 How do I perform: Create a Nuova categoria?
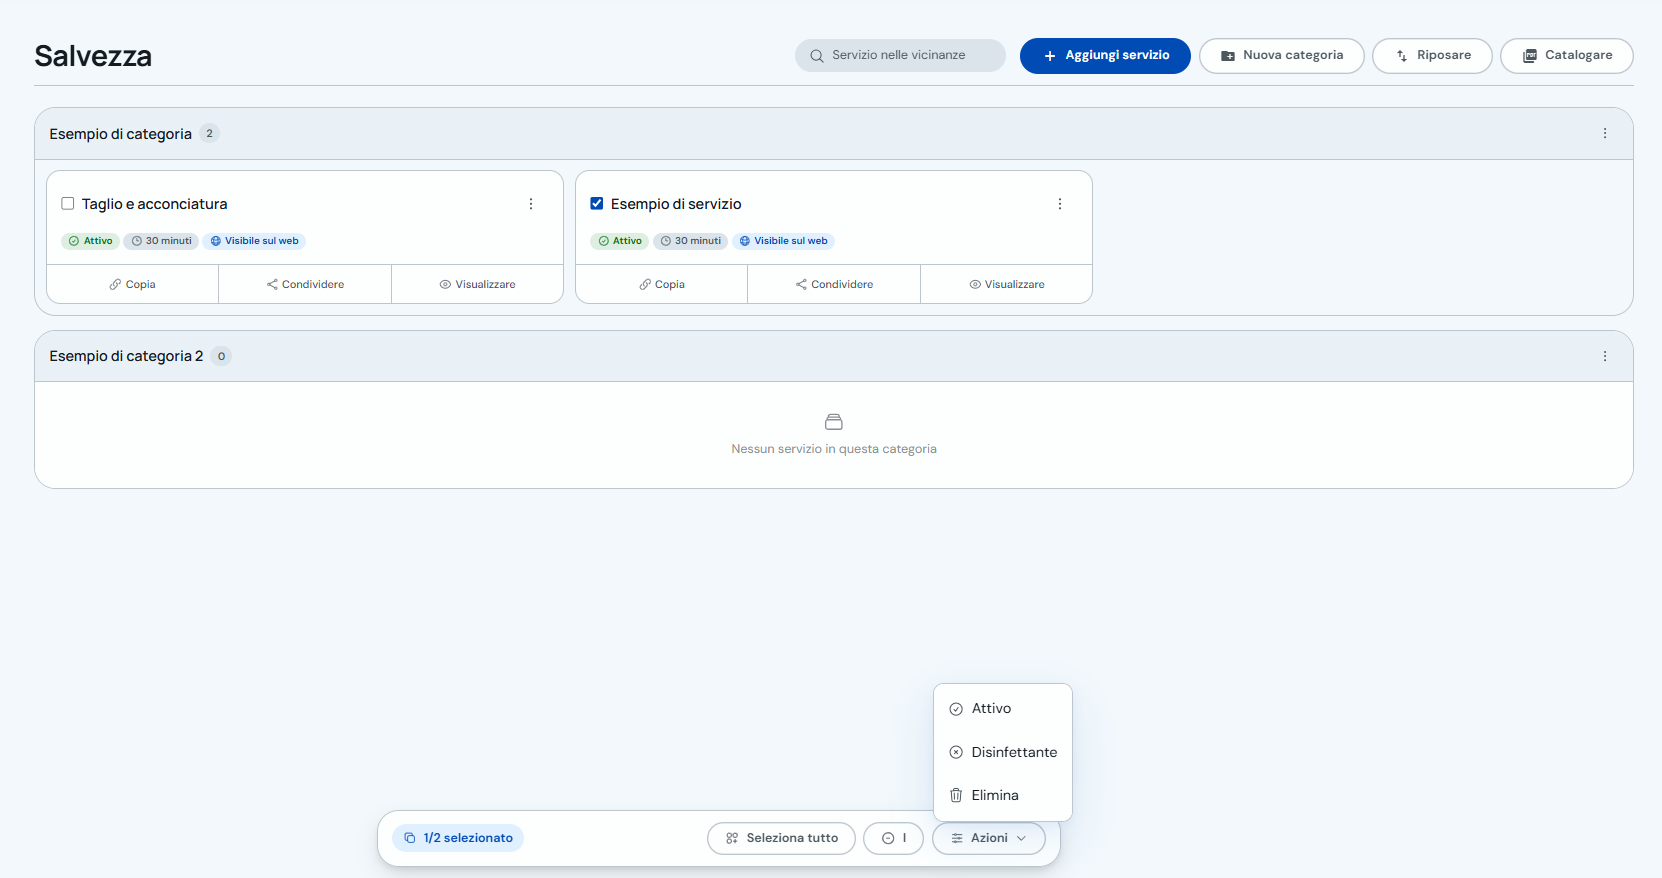click(1282, 56)
